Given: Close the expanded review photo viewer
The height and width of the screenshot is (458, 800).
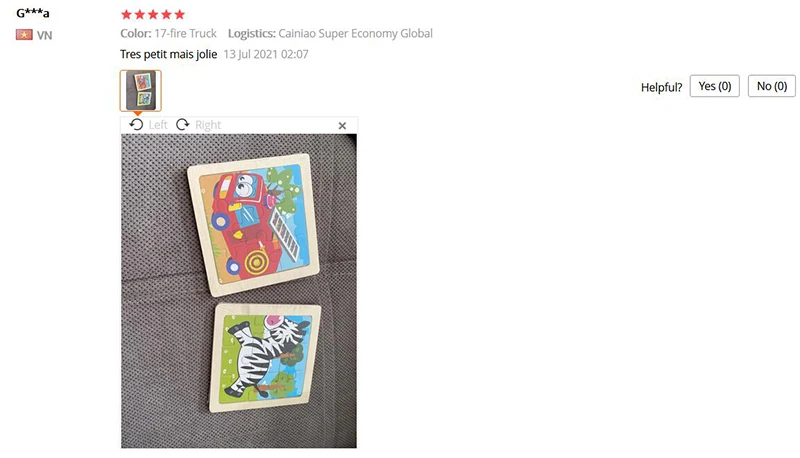Looking at the screenshot, I should click(342, 125).
